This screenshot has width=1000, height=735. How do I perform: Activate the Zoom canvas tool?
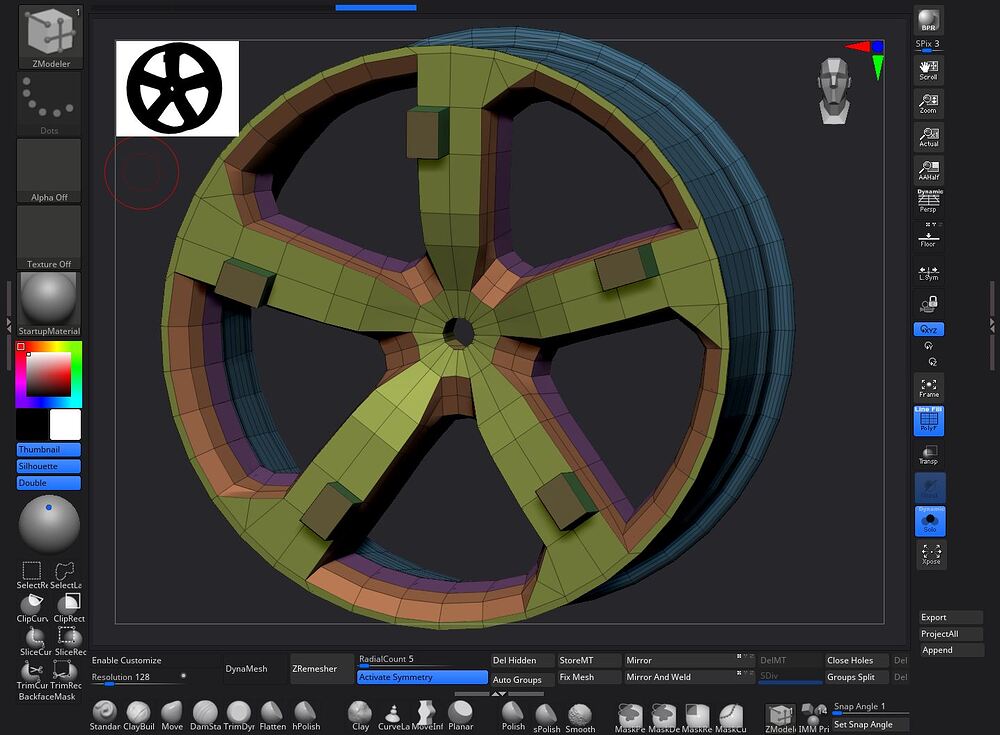coord(929,103)
